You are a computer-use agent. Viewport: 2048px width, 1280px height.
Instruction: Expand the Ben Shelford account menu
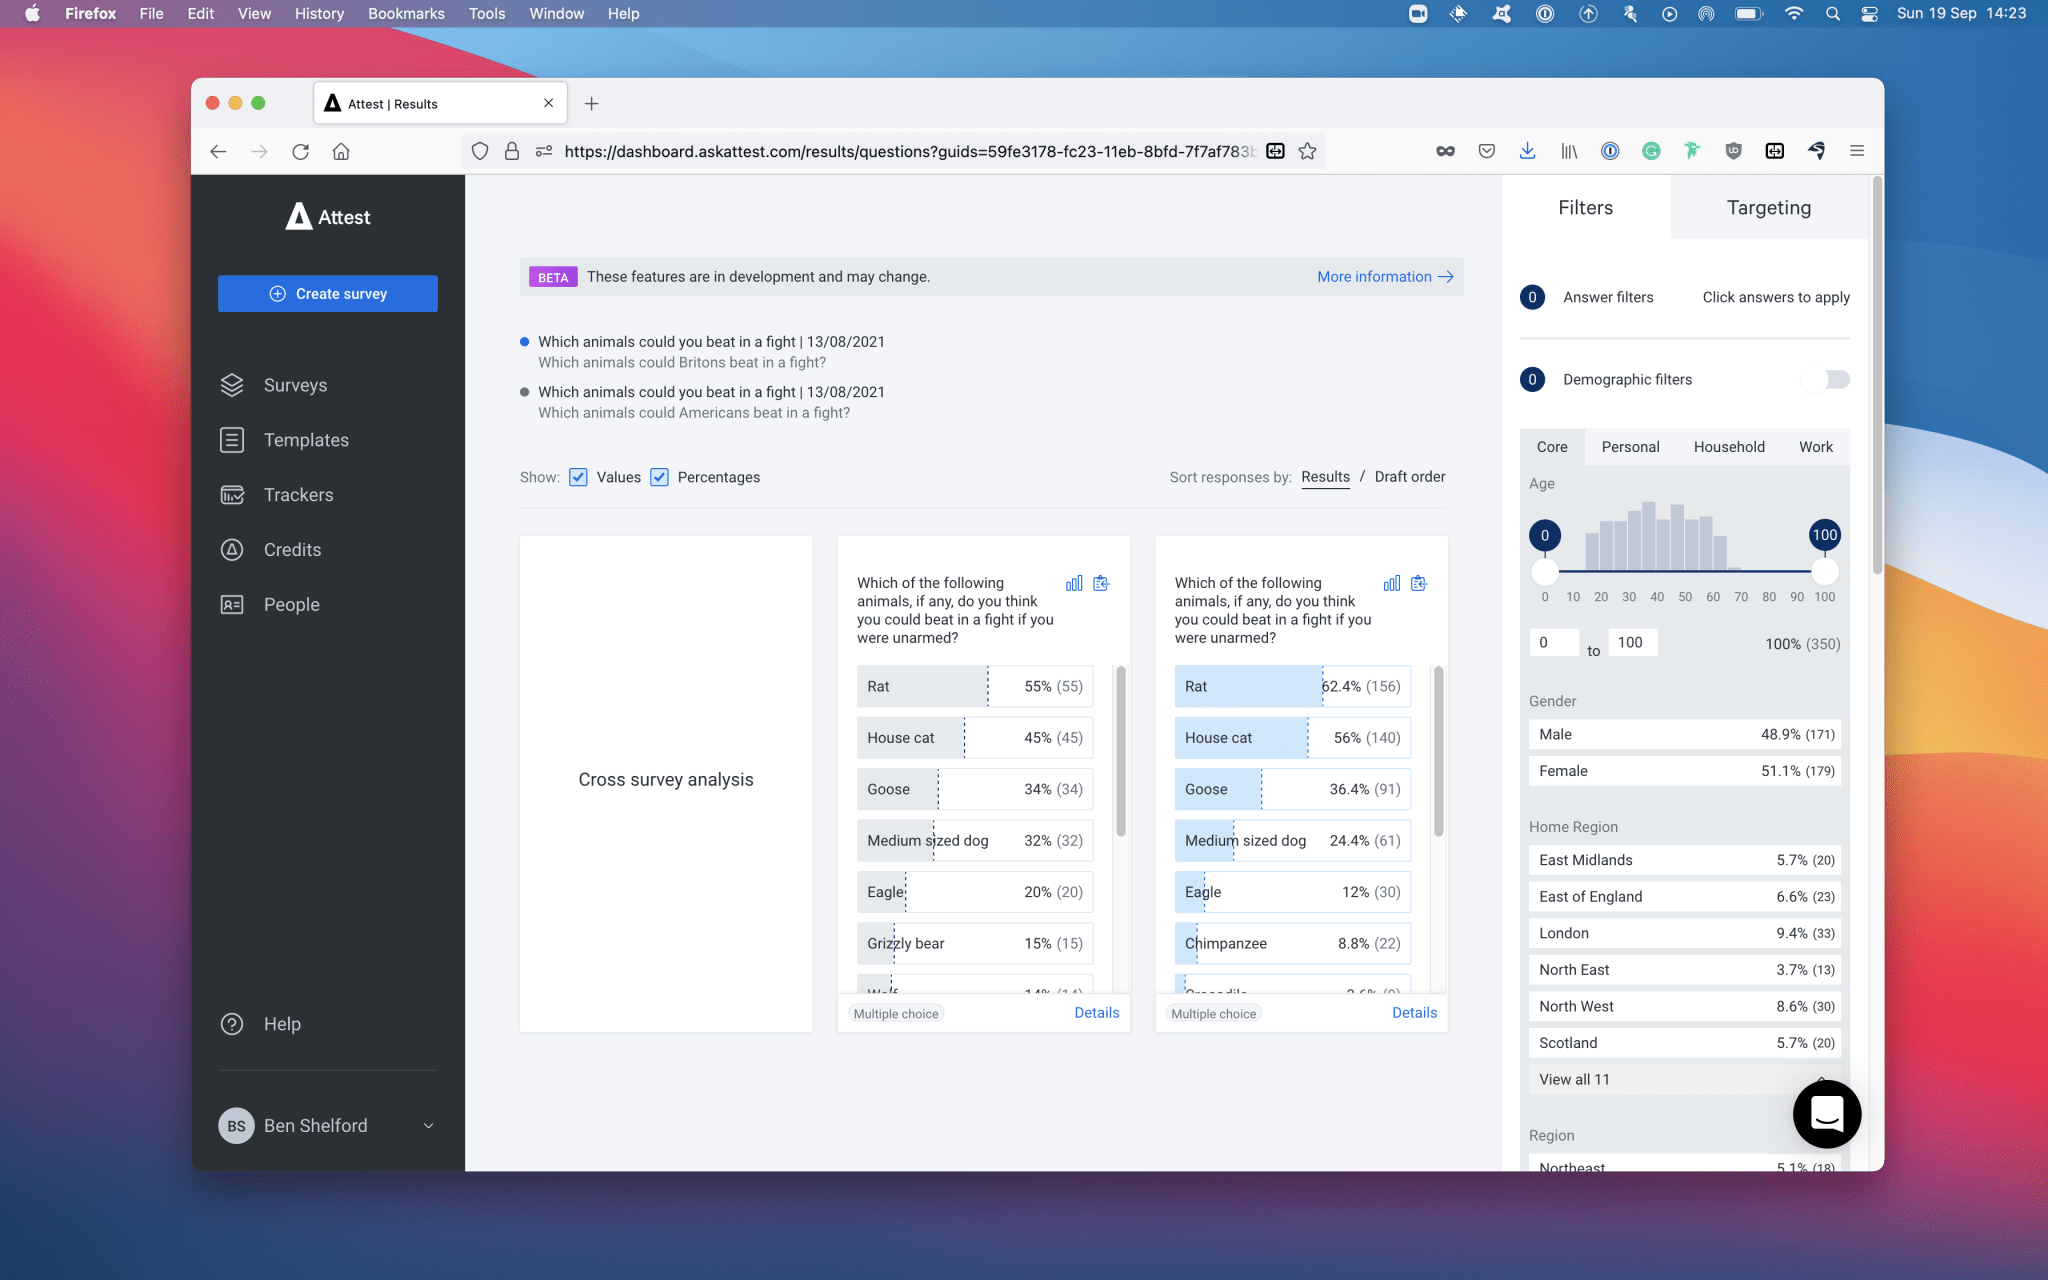(328, 1126)
